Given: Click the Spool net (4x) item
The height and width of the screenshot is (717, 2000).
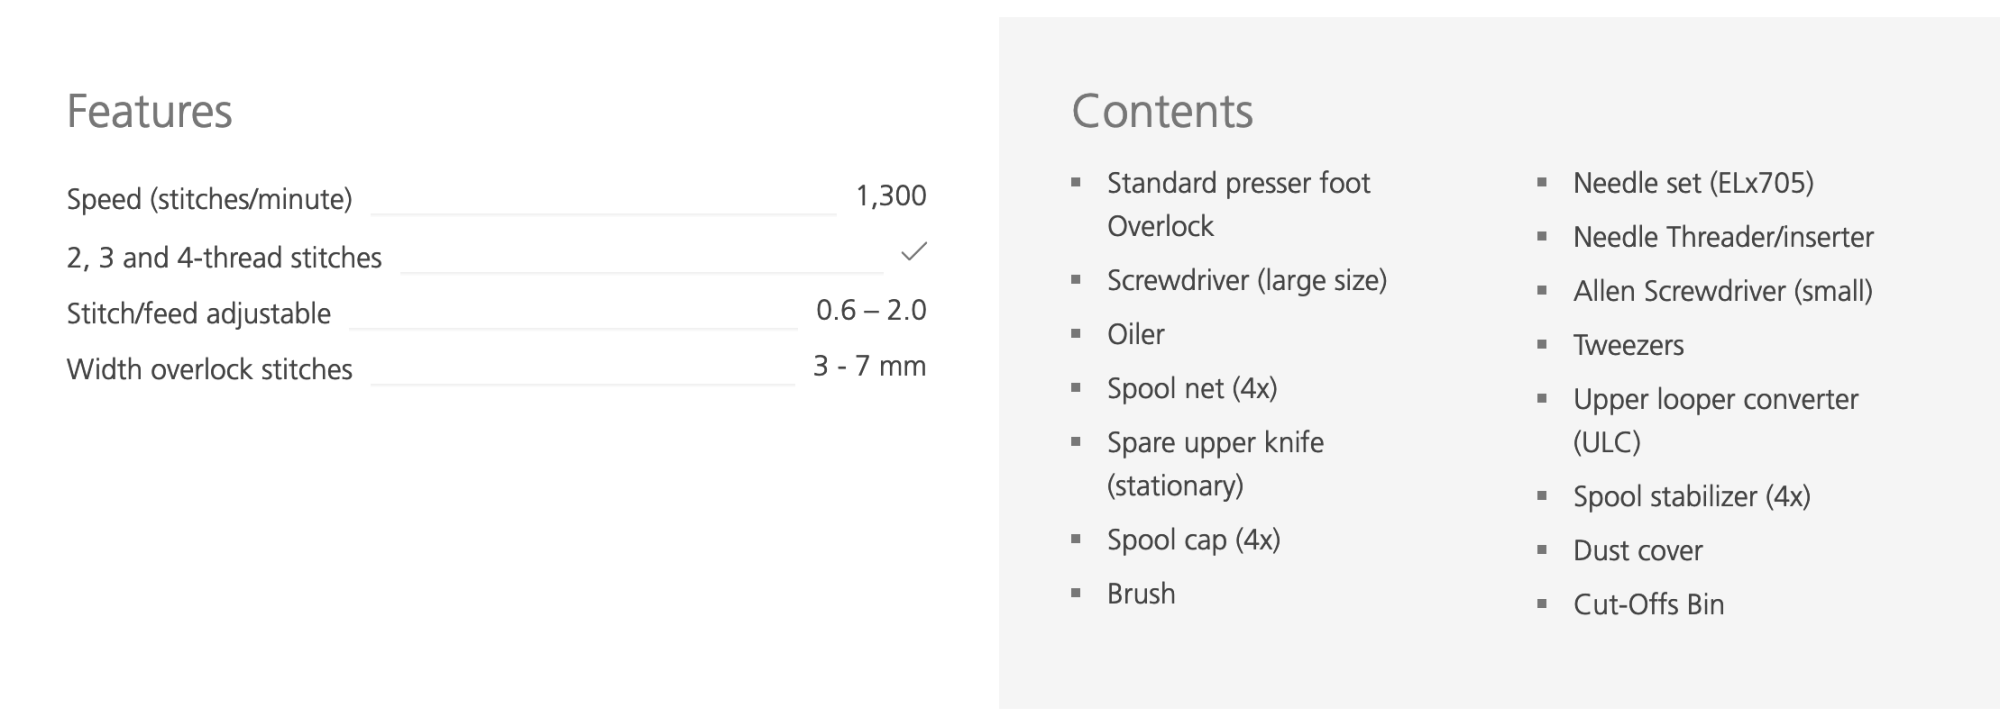Looking at the screenshot, I should 1191,388.
